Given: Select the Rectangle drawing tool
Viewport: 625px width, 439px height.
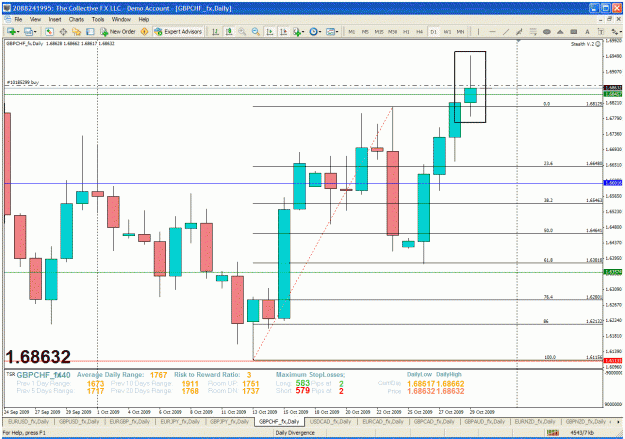Looking at the screenshot, I should click(x=574, y=31).
